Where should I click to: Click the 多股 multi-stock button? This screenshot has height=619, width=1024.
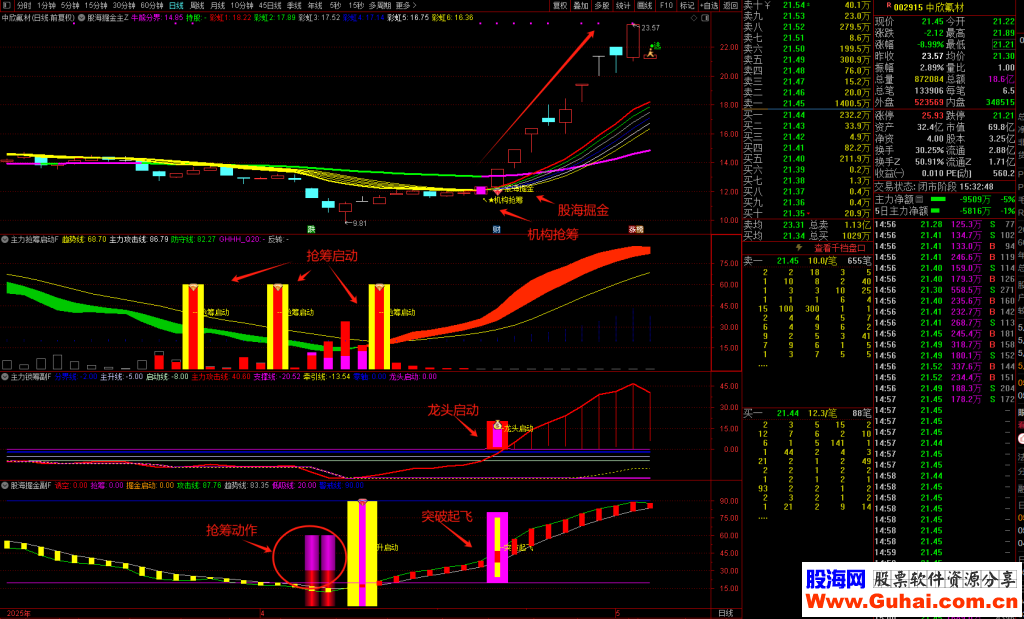point(602,5)
